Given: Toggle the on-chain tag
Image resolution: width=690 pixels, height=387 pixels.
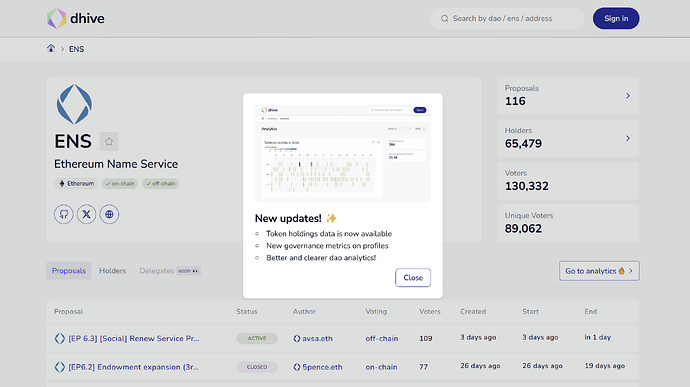Looking at the screenshot, I should 120,184.
